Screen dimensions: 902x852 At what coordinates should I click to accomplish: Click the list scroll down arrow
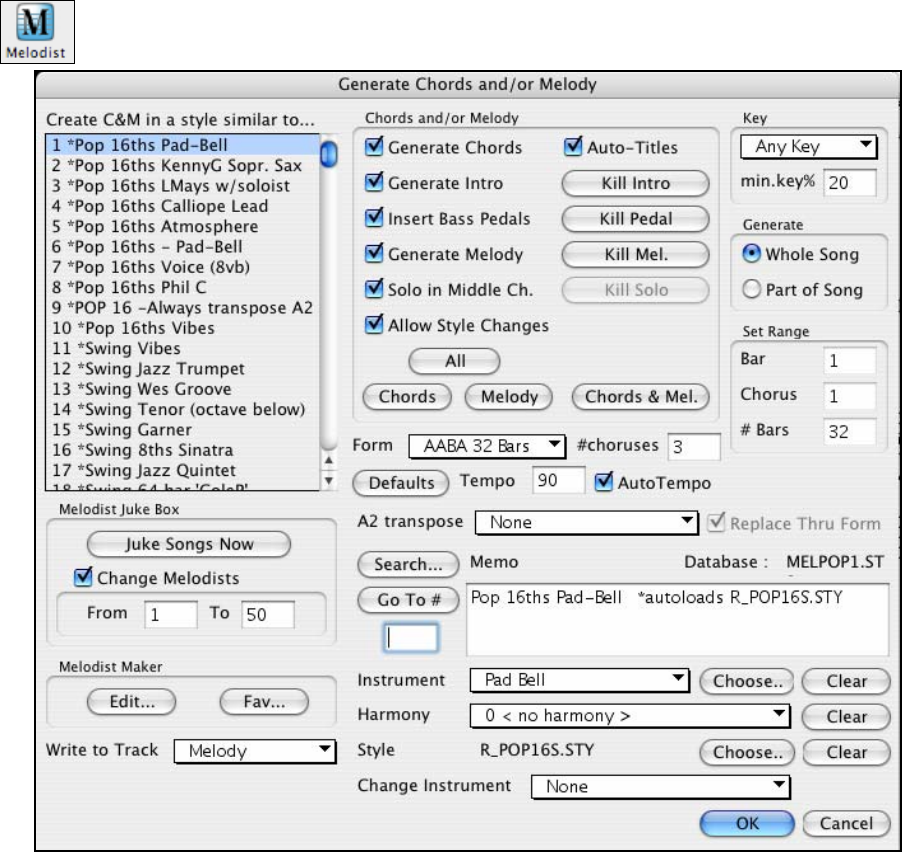pyautogui.click(x=328, y=480)
